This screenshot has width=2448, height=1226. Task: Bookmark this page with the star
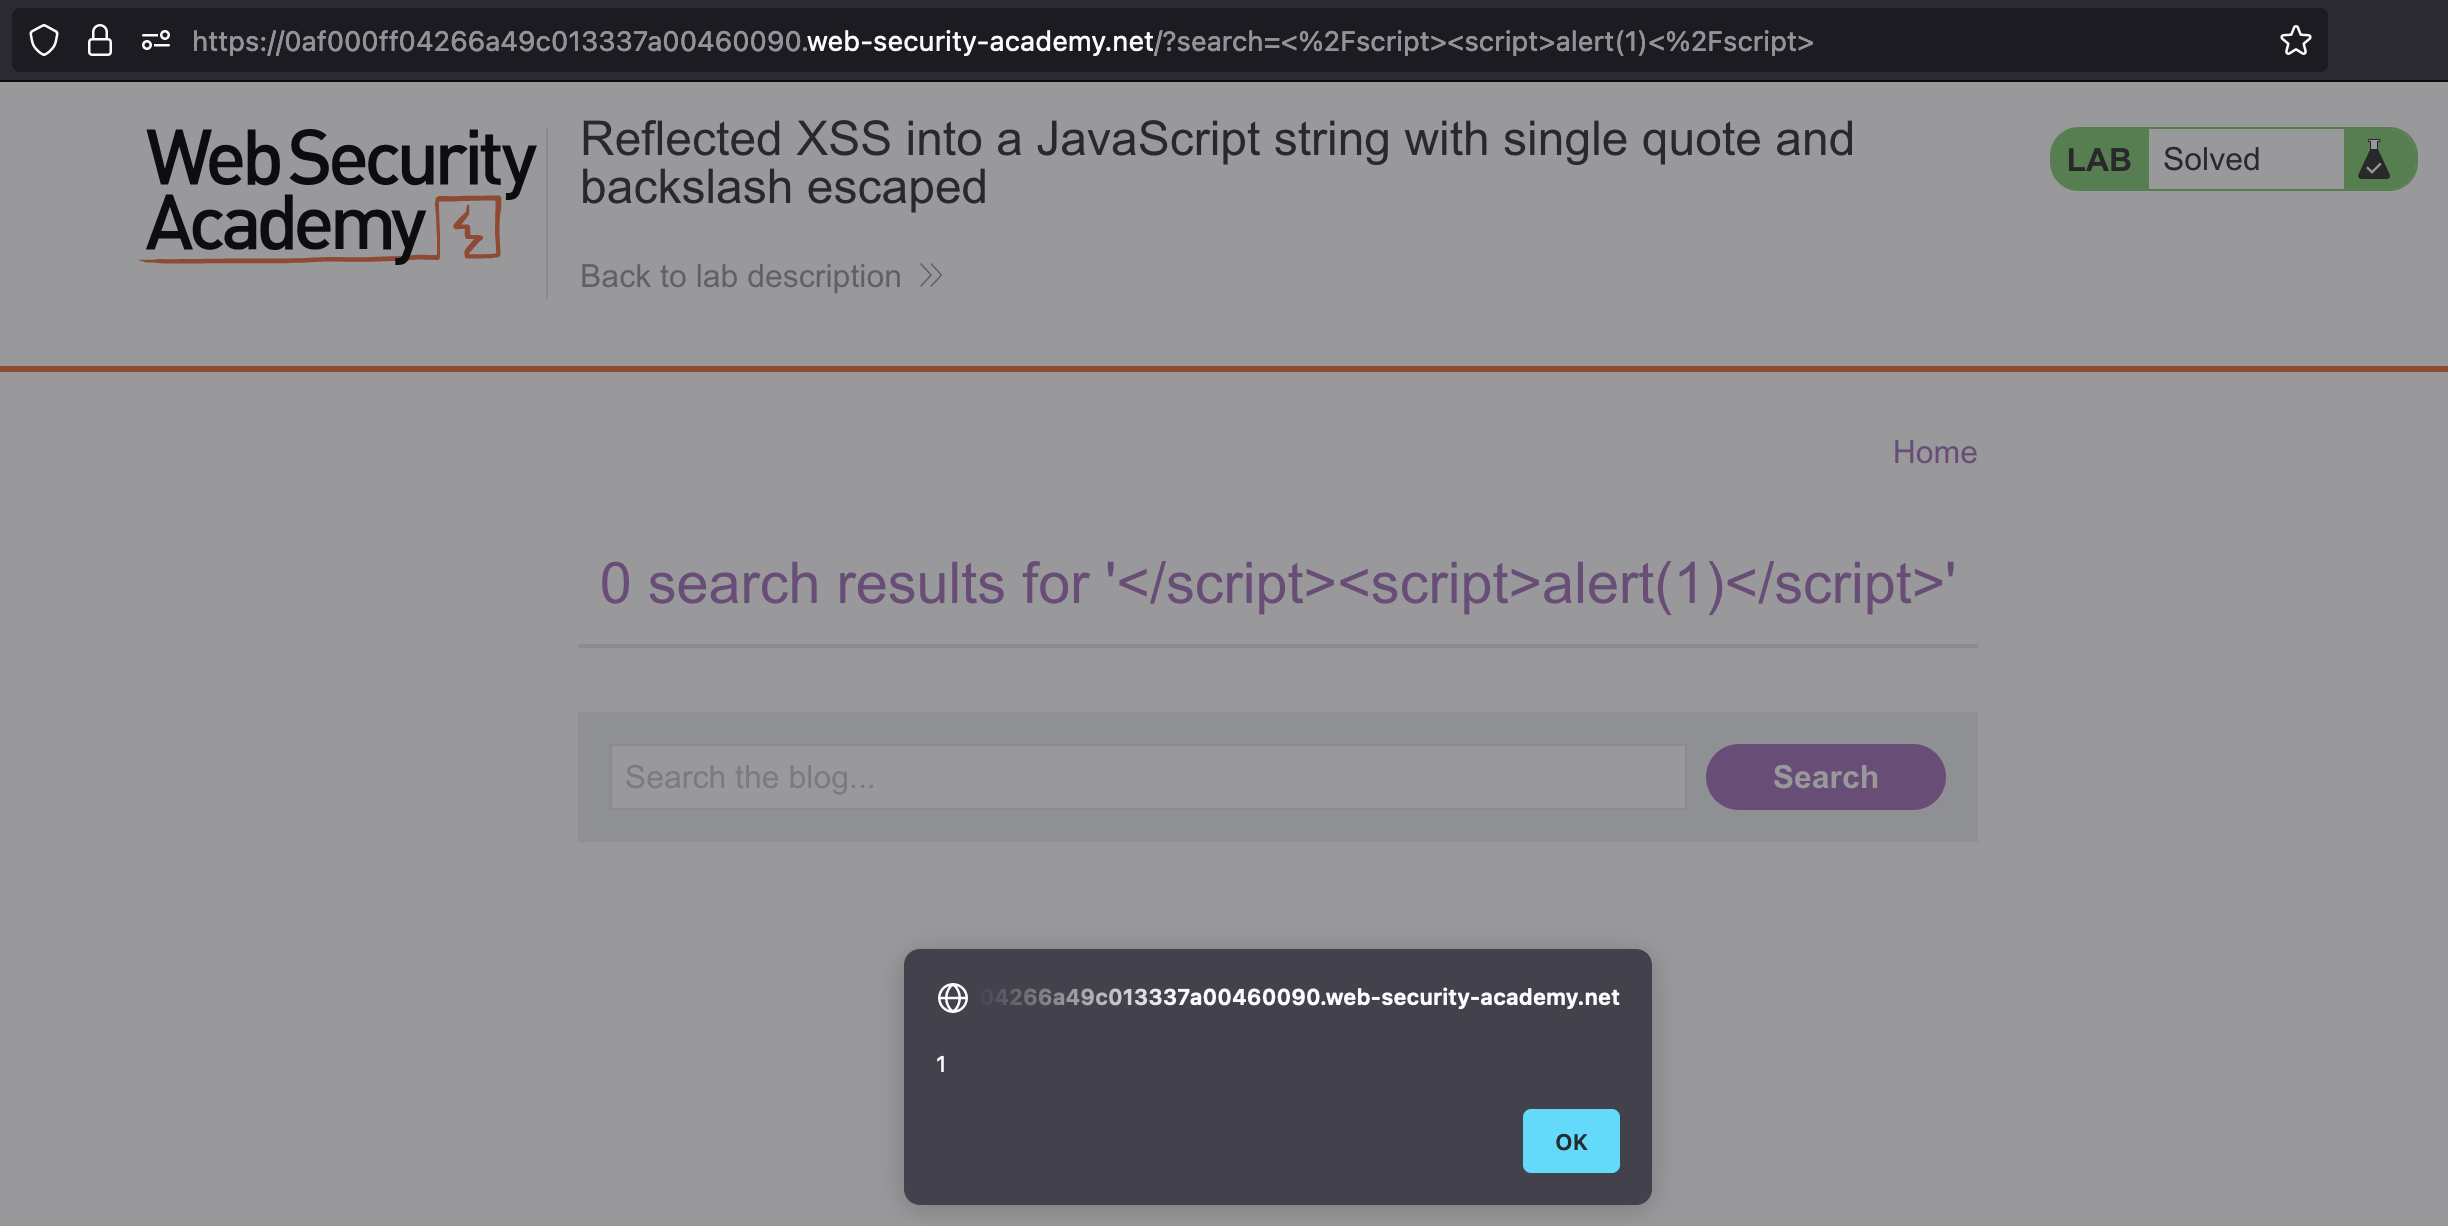2296,41
